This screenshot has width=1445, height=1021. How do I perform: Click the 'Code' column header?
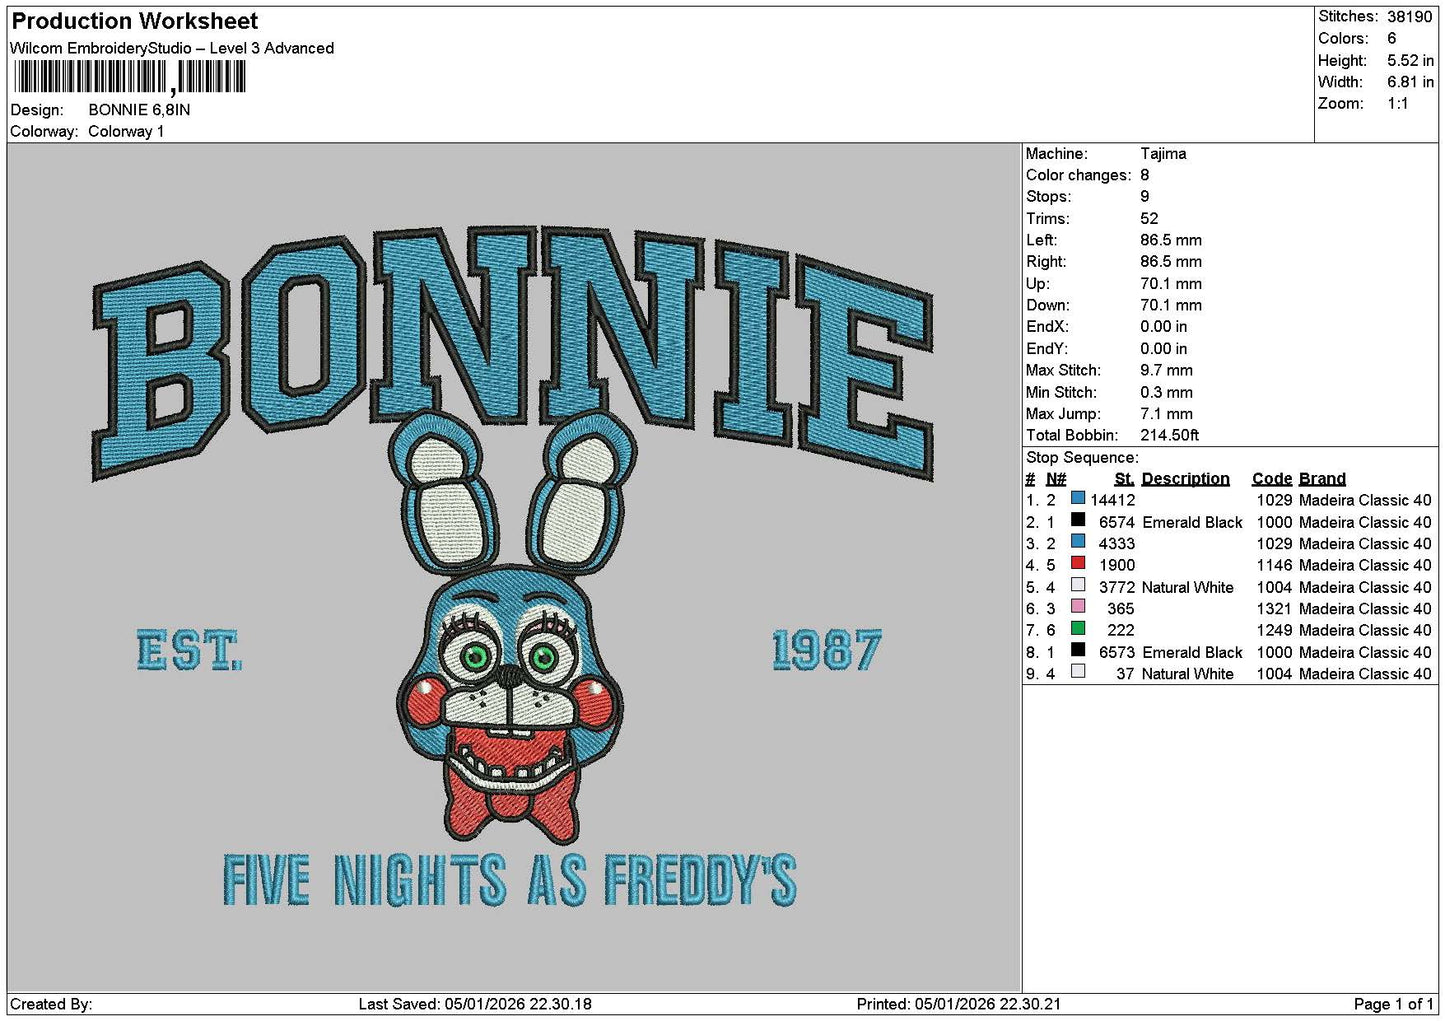click(1271, 479)
